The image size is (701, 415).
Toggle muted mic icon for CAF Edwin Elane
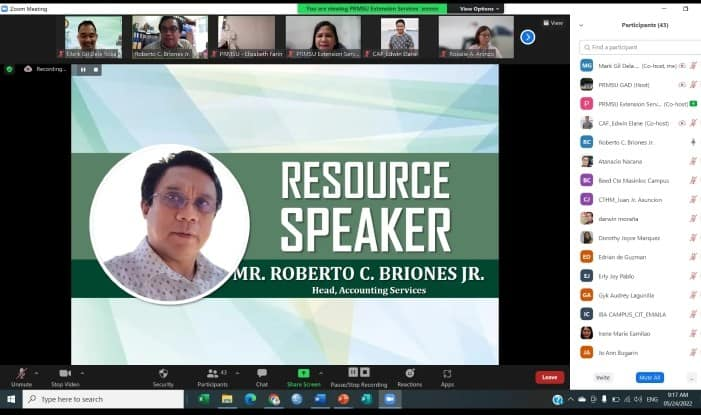coord(693,123)
